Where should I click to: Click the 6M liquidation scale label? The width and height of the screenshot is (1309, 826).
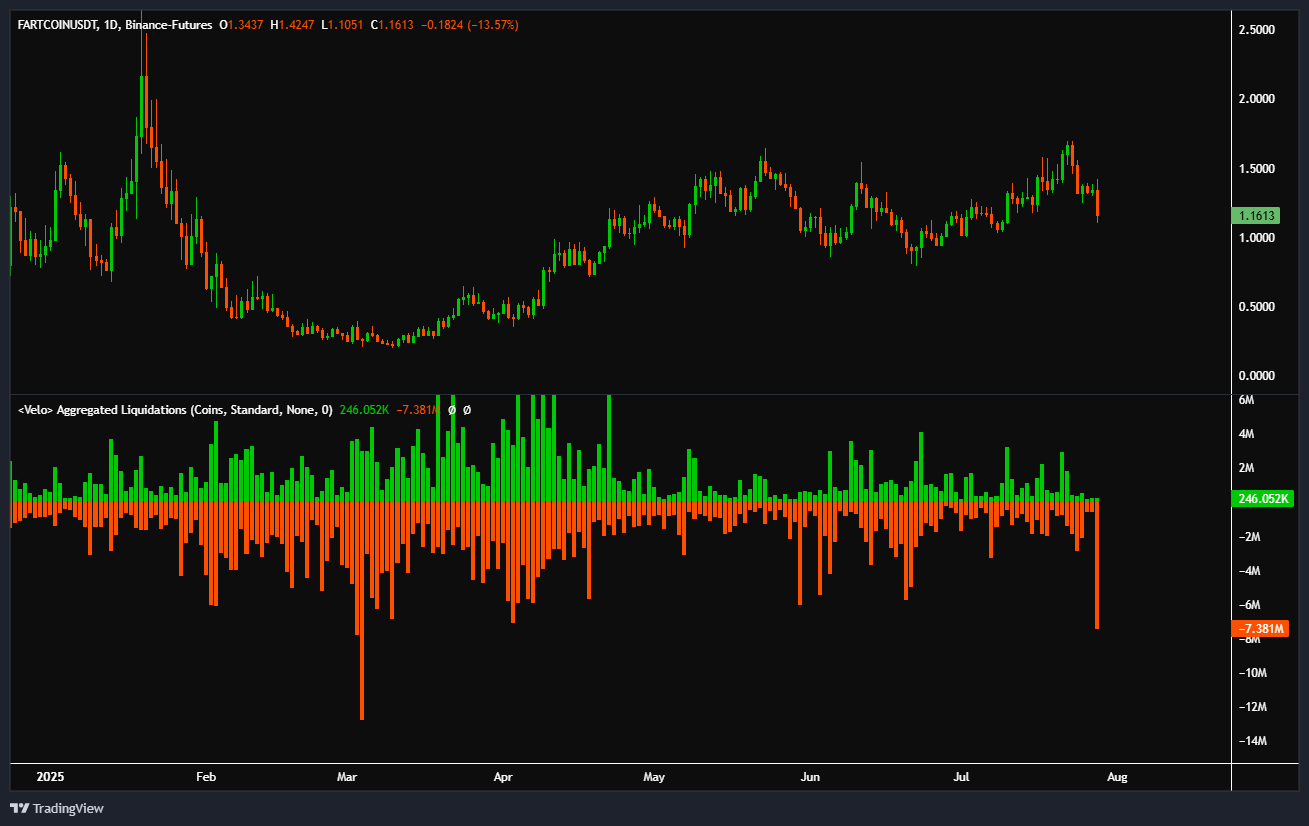click(1246, 400)
